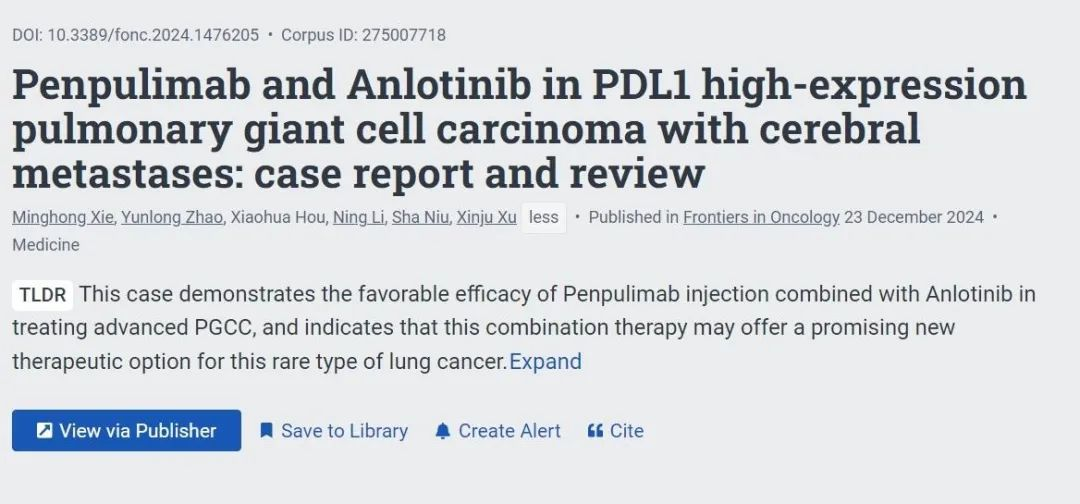Viewport: 1080px width, 504px height.
Task: Expand the TLDR summary text
Action: (x=546, y=361)
